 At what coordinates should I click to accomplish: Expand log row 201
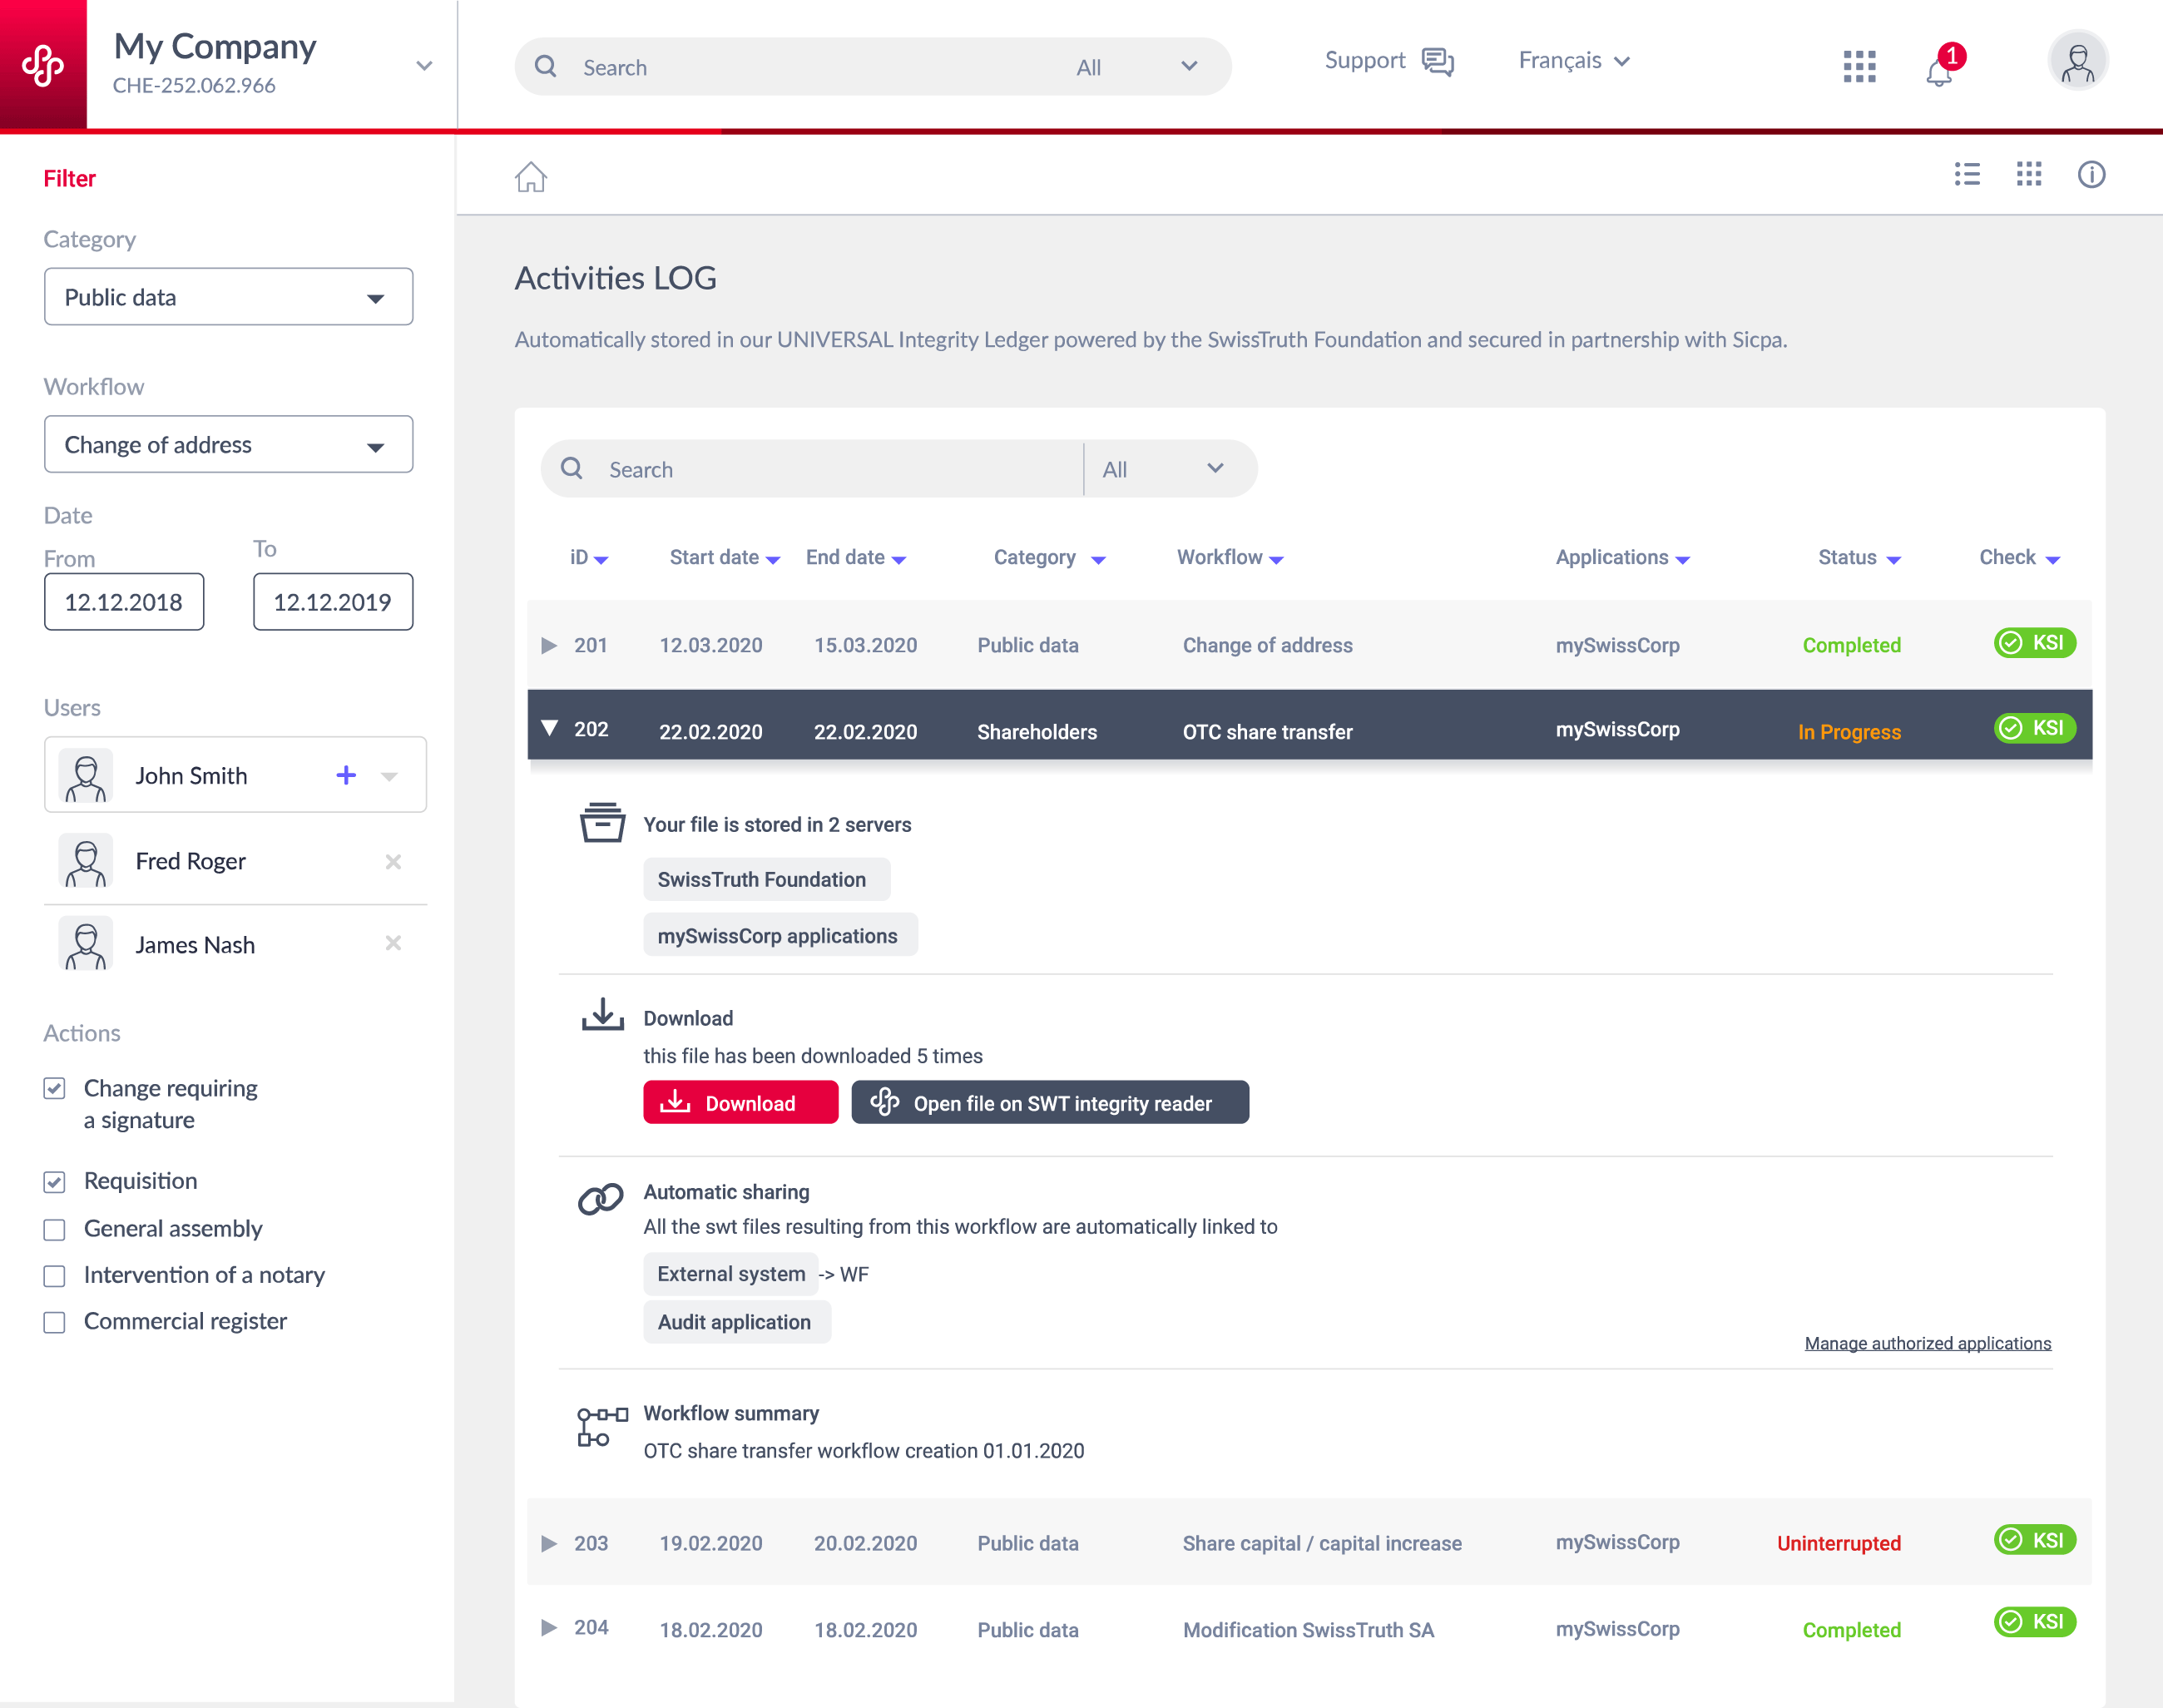pyautogui.click(x=549, y=645)
